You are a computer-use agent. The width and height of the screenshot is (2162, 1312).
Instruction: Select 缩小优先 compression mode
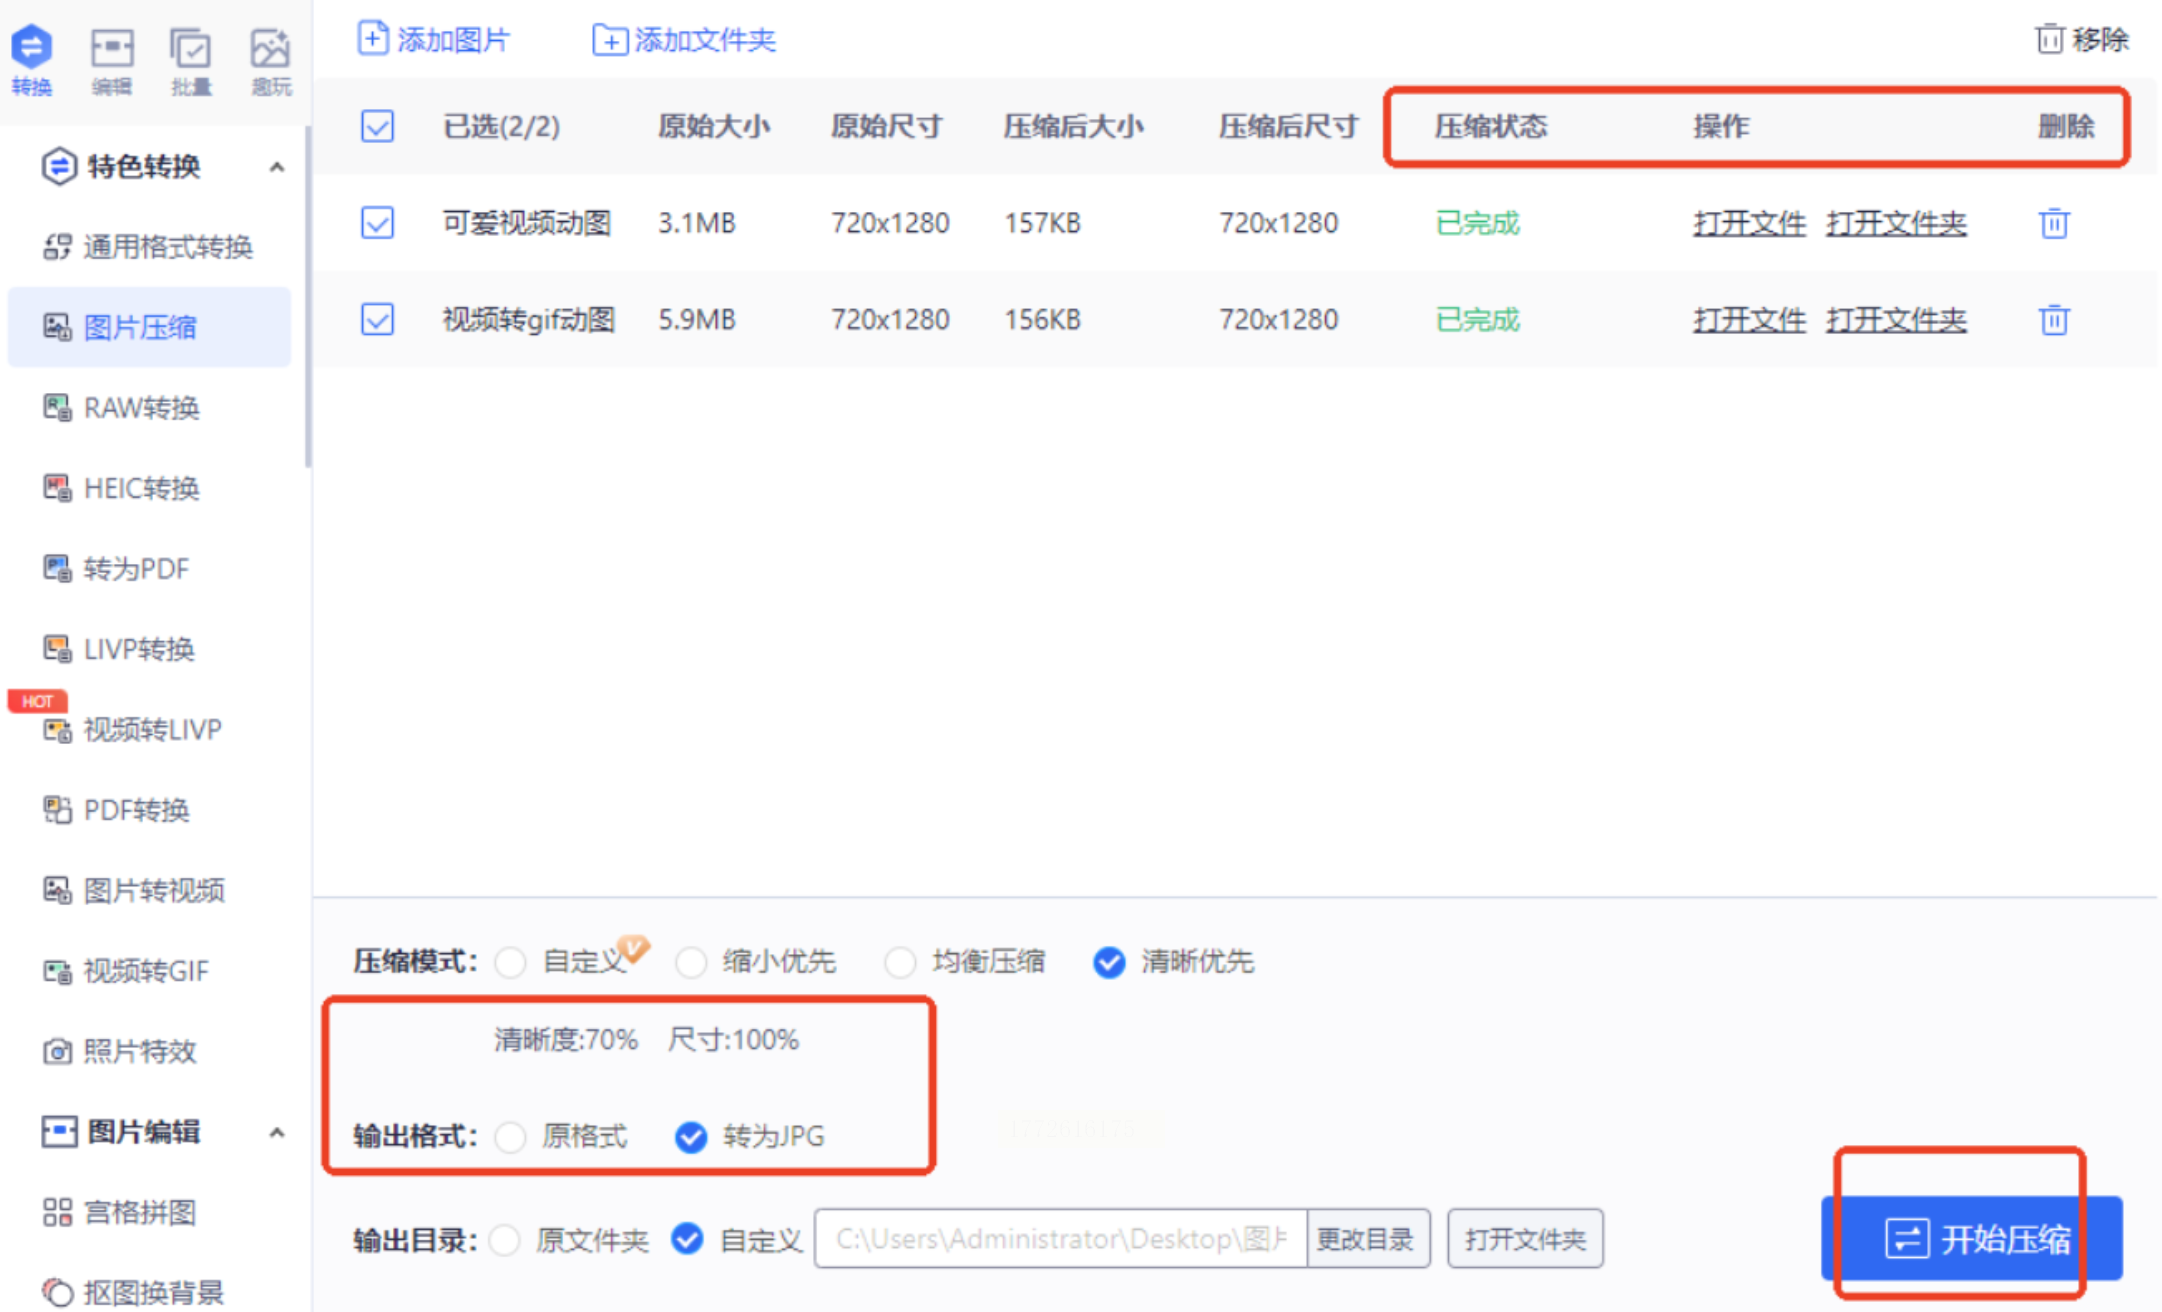(691, 962)
